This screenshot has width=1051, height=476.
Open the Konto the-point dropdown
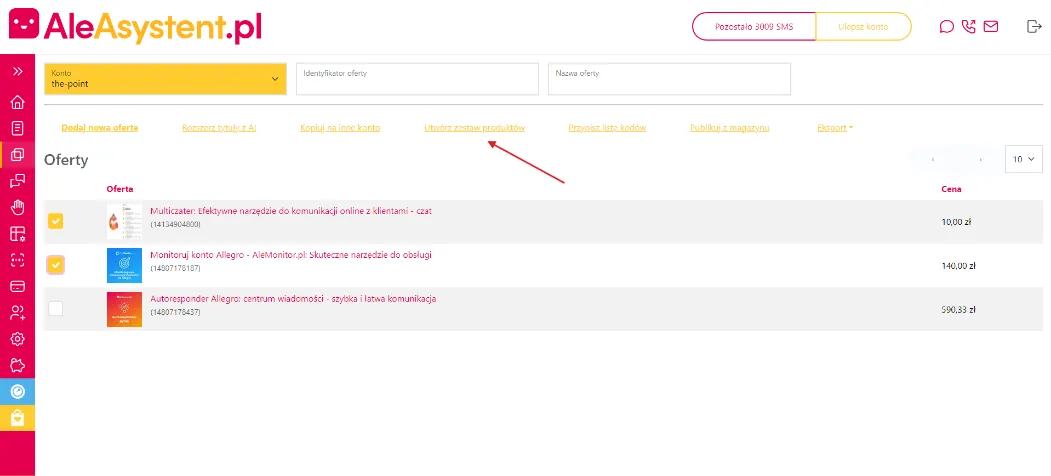[x=165, y=79]
